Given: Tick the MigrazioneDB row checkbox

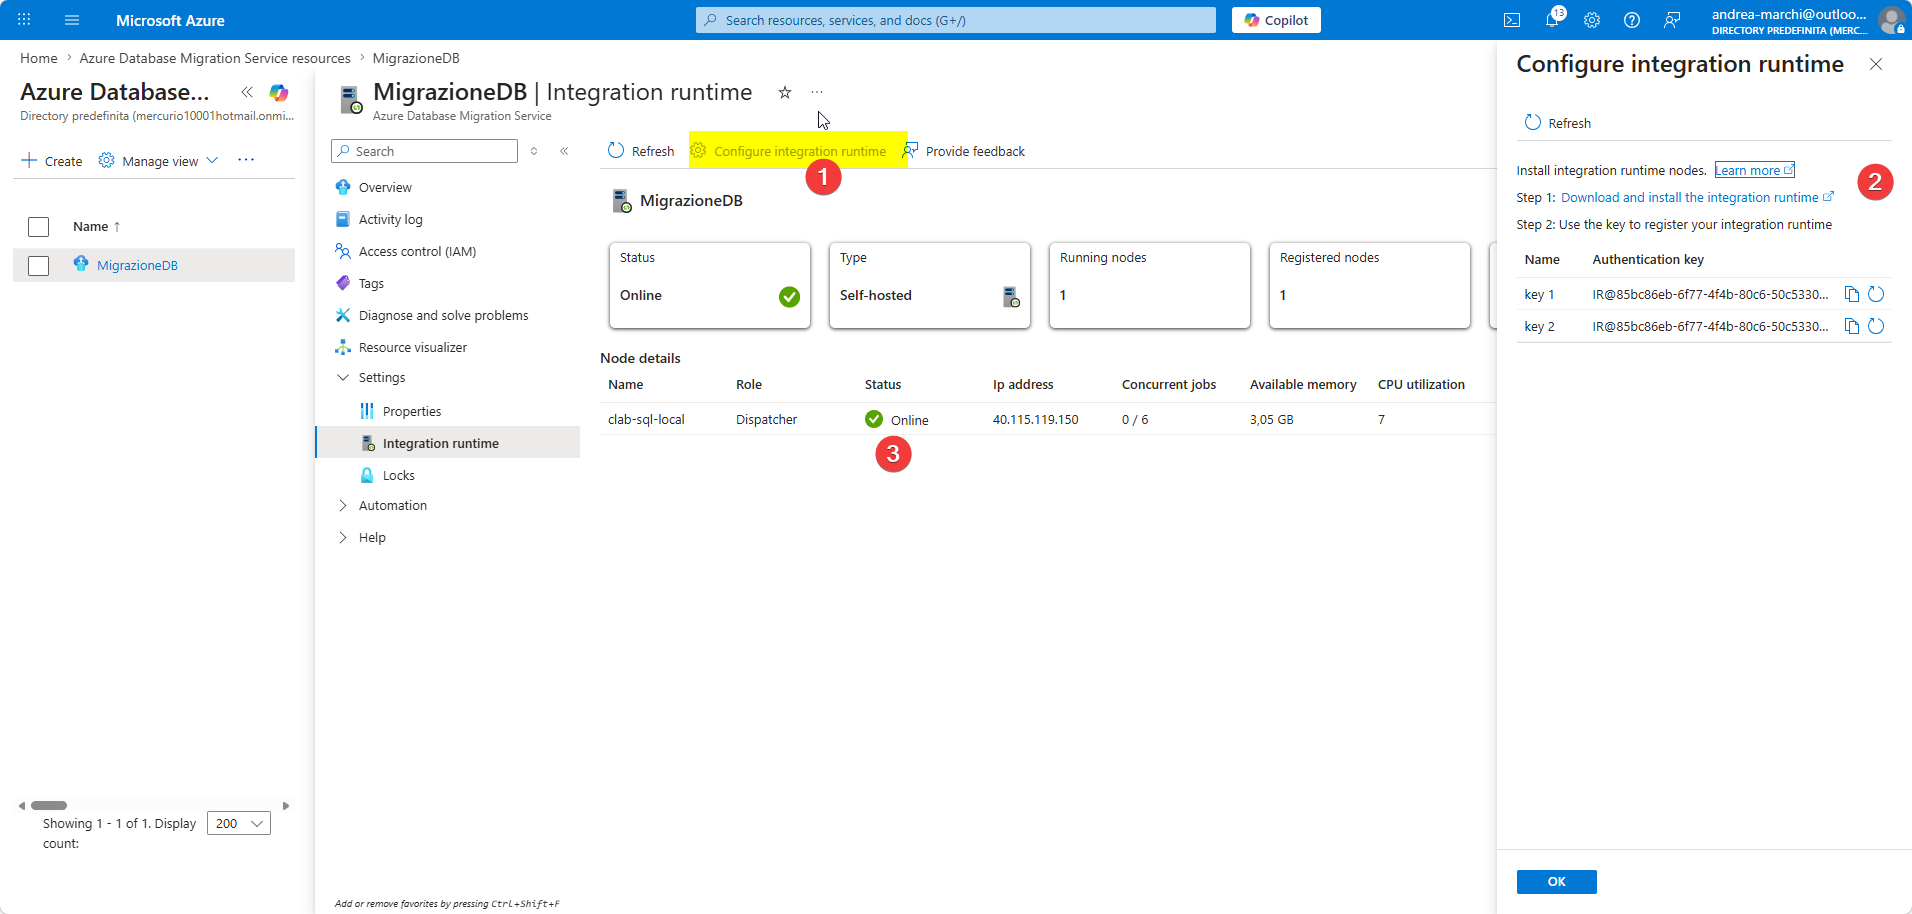Looking at the screenshot, I should coord(39,266).
